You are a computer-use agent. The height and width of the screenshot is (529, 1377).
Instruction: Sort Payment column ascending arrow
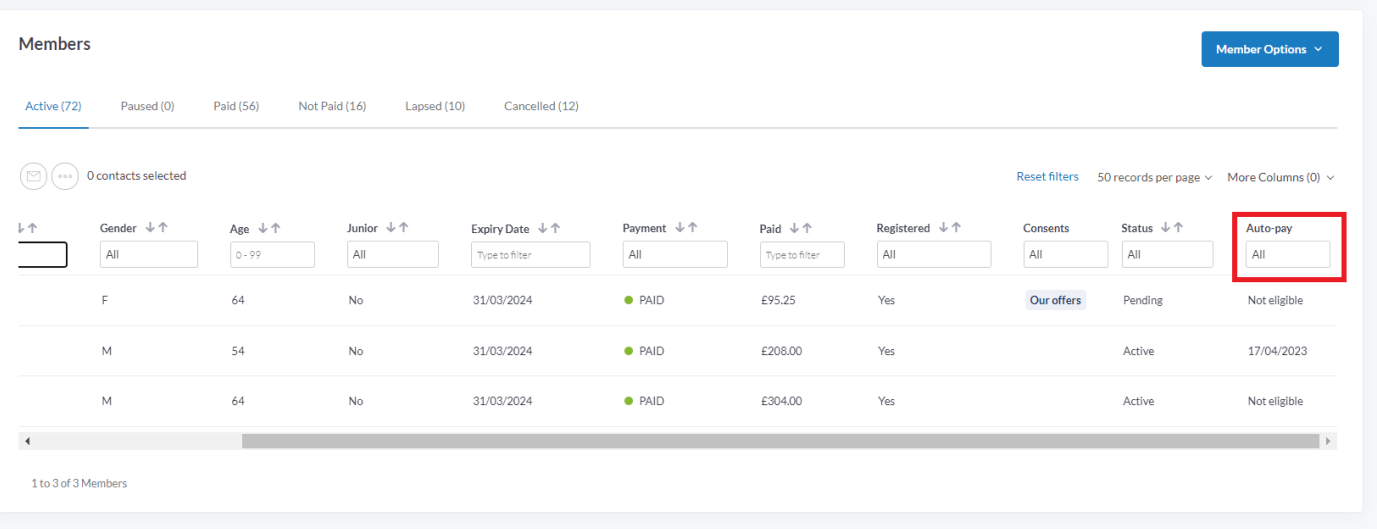click(x=692, y=228)
